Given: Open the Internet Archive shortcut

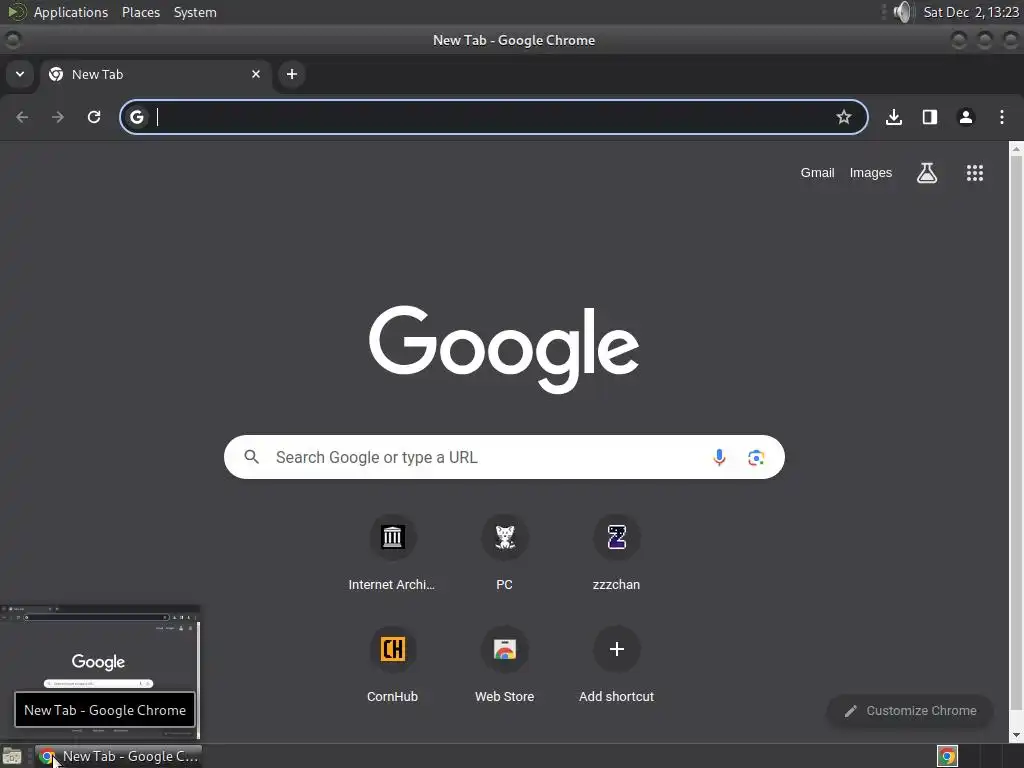Looking at the screenshot, I should [392, 554].
